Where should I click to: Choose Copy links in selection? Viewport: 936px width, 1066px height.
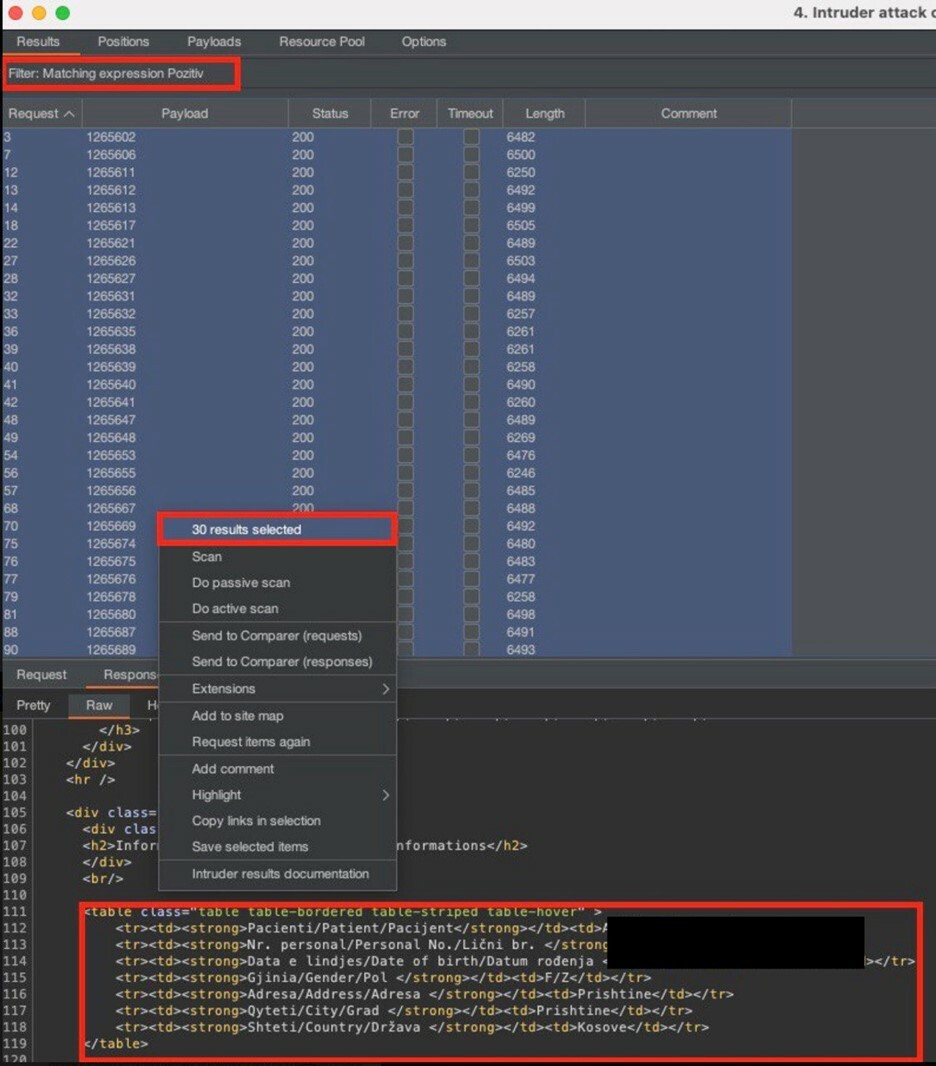(277, 821)
